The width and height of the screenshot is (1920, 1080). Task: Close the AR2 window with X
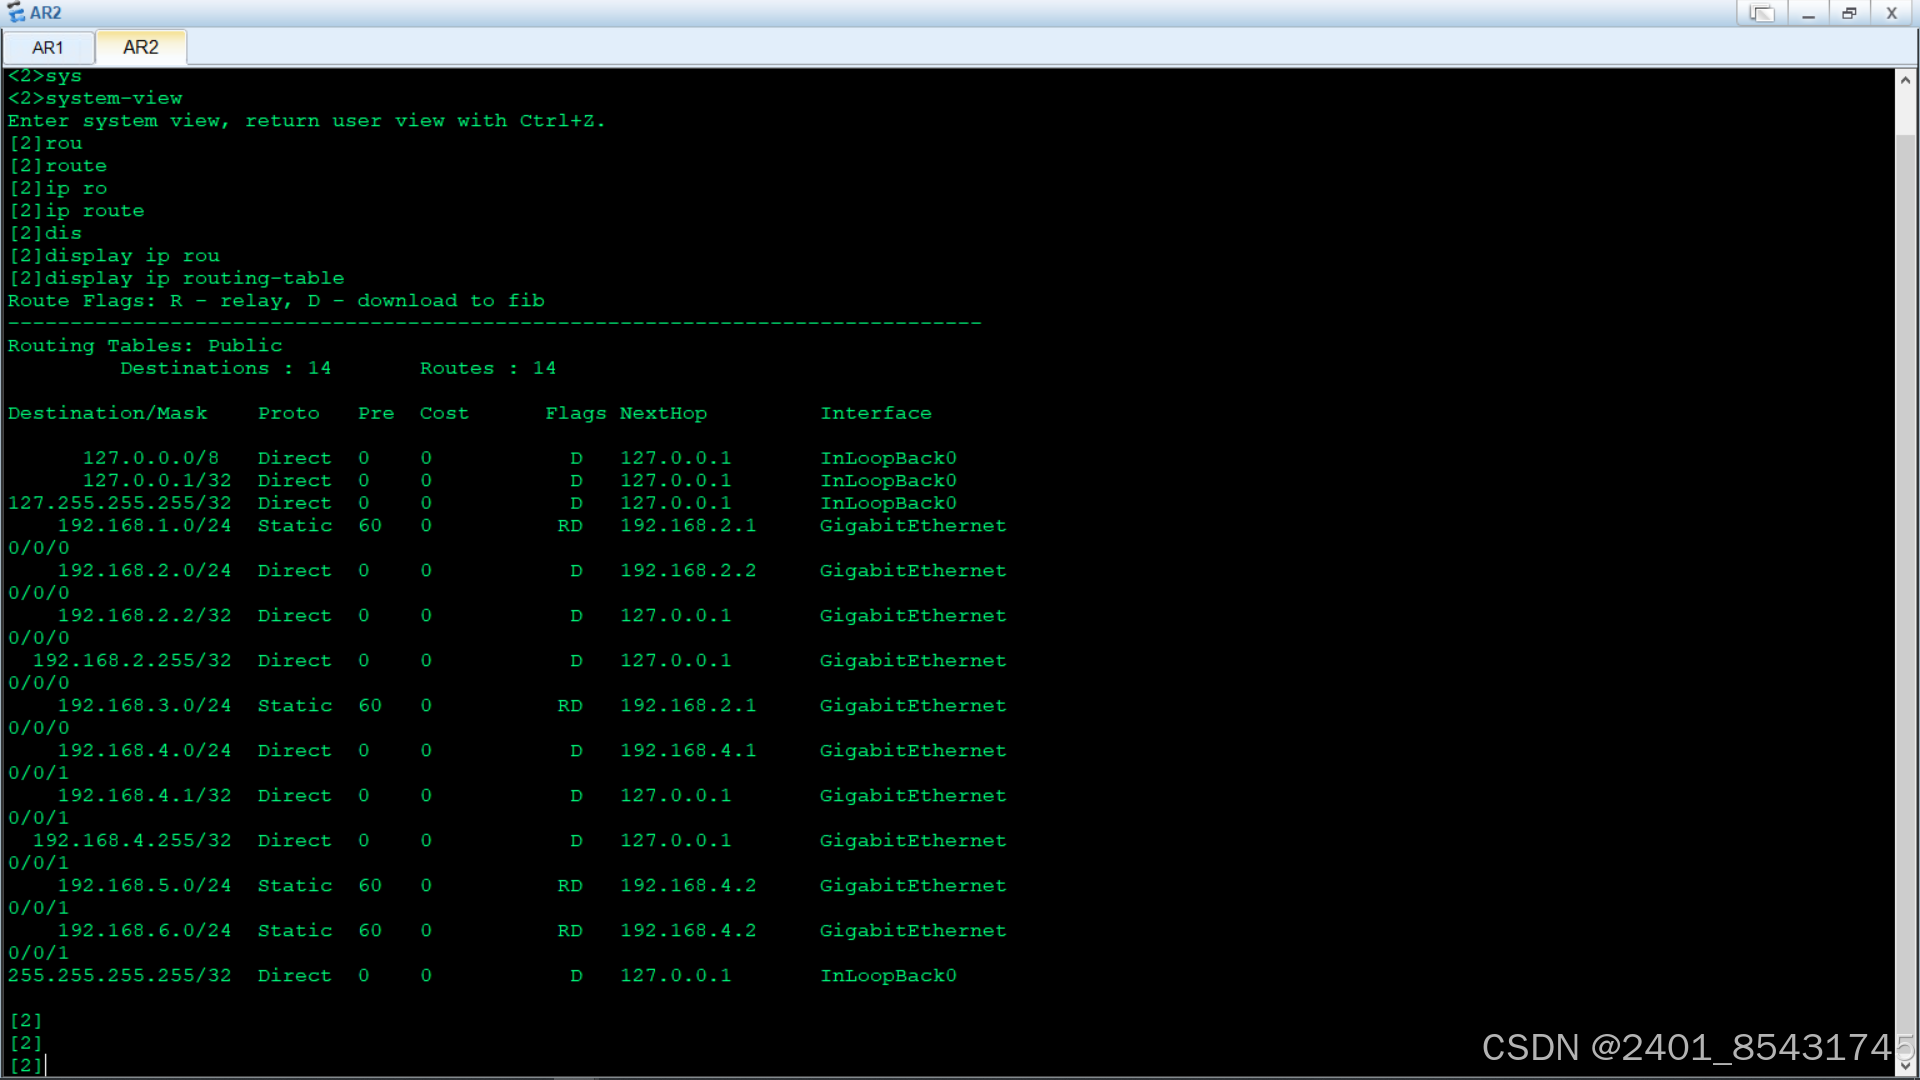pyautogui.click(x=1891, y=13)
